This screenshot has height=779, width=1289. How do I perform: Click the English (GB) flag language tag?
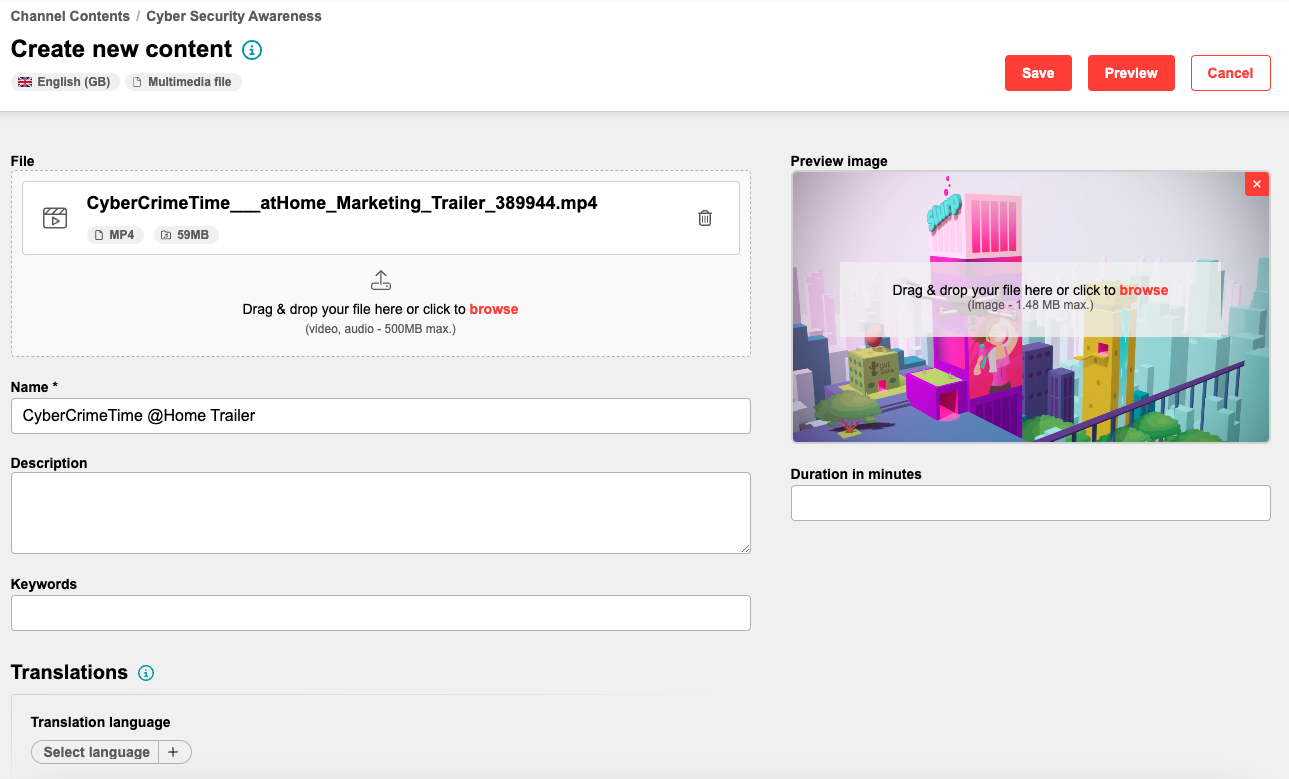[65, 82]
